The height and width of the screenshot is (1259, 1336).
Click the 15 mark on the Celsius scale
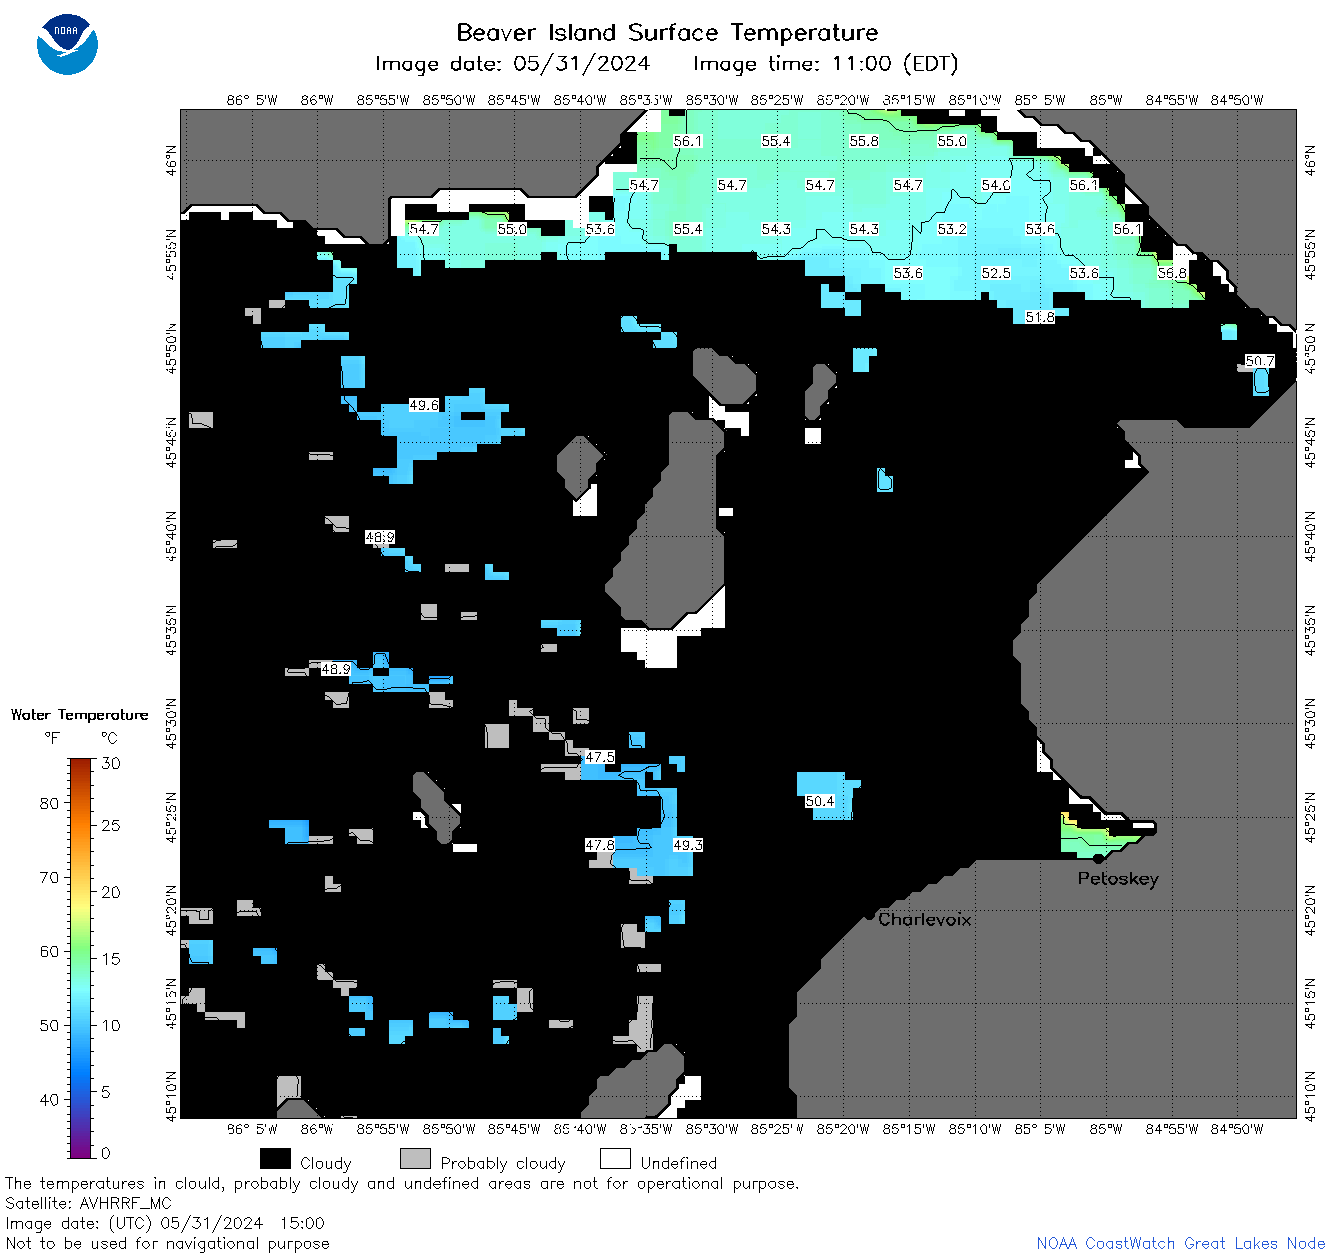point(111,958)
